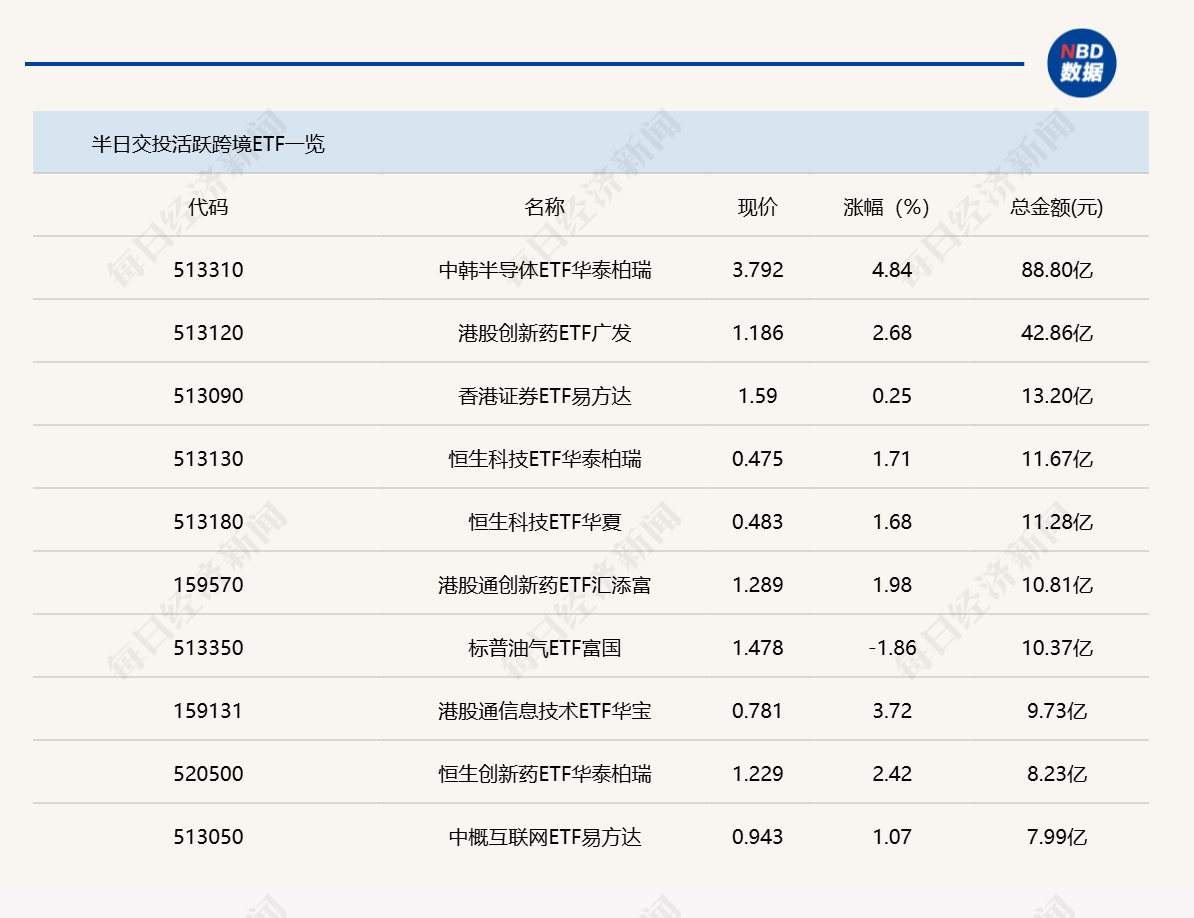Select code 513180
Screen dimensions: 1194x918
pos(209,522)
